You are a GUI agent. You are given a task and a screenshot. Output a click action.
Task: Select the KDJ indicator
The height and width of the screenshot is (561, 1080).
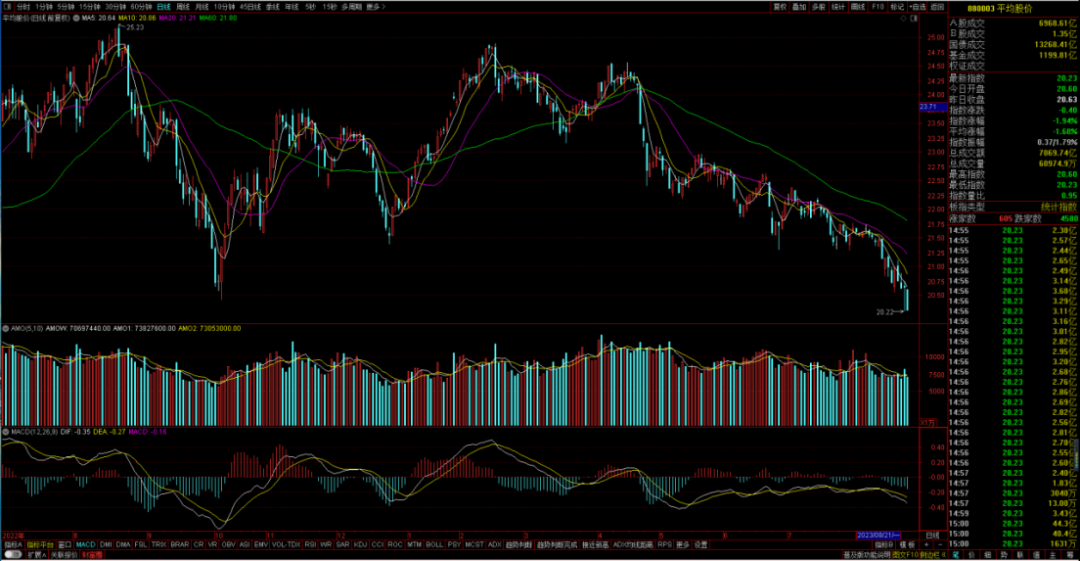pos(360,544)
